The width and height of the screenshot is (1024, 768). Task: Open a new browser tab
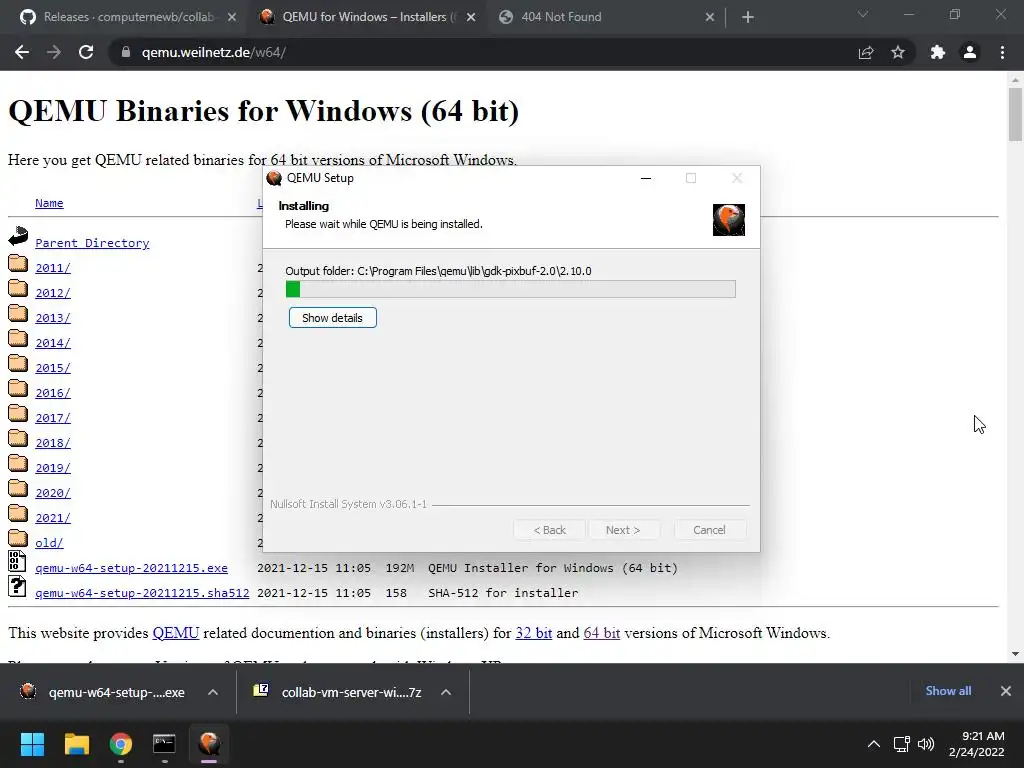pos(748,17)
